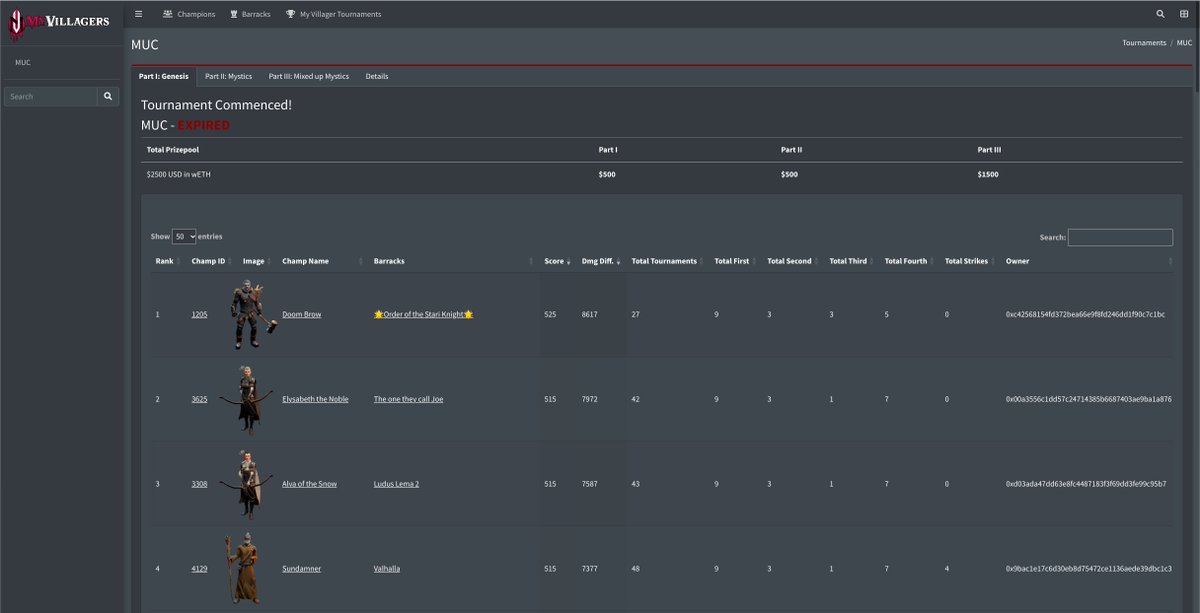Sort table by Champ Name column

pyautogui.click(x=323, y=261)
